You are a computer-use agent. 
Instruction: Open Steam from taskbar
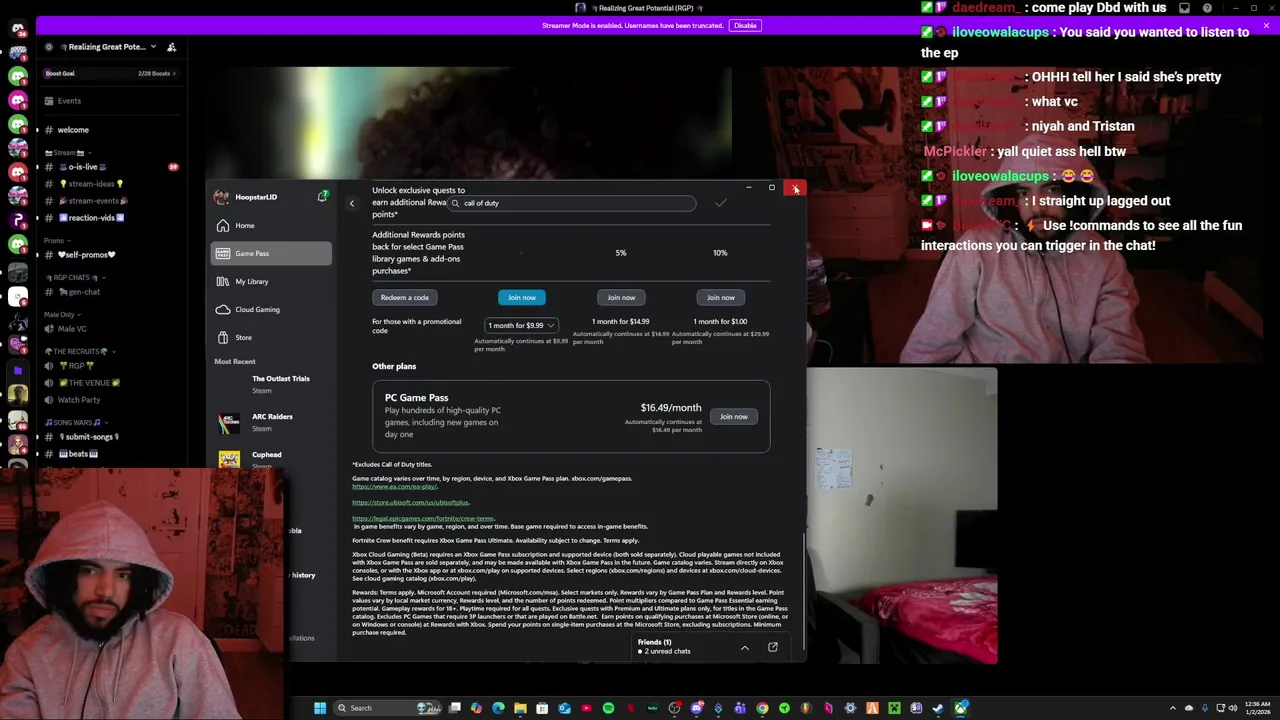click(938, 708)
